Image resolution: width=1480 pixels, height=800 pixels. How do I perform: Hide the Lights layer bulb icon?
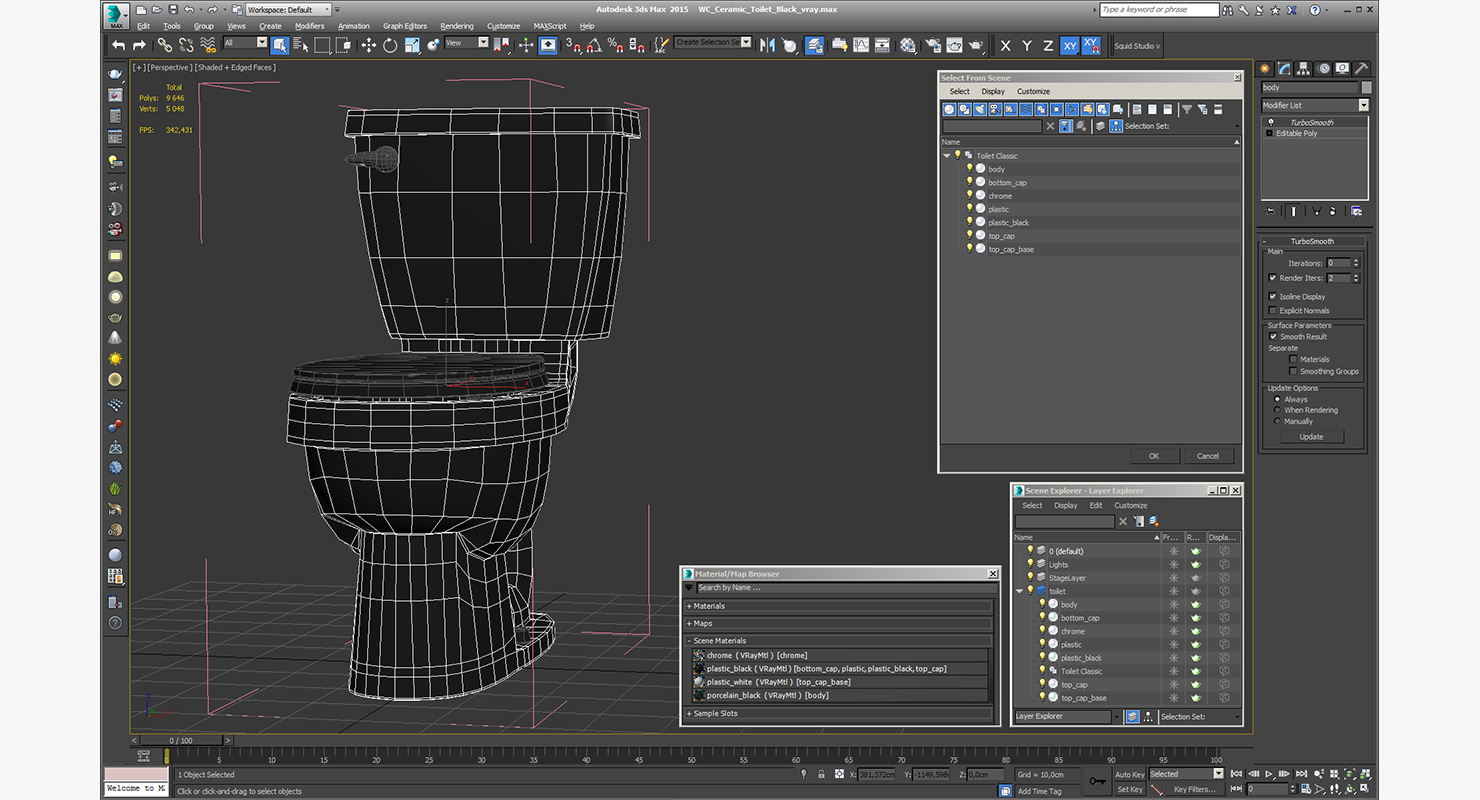pos(1030,564)
